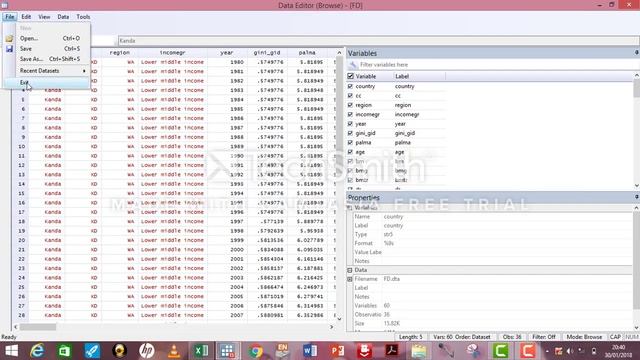Open Adobe Acrobat Reader from the taskbar

coord(392,351)
